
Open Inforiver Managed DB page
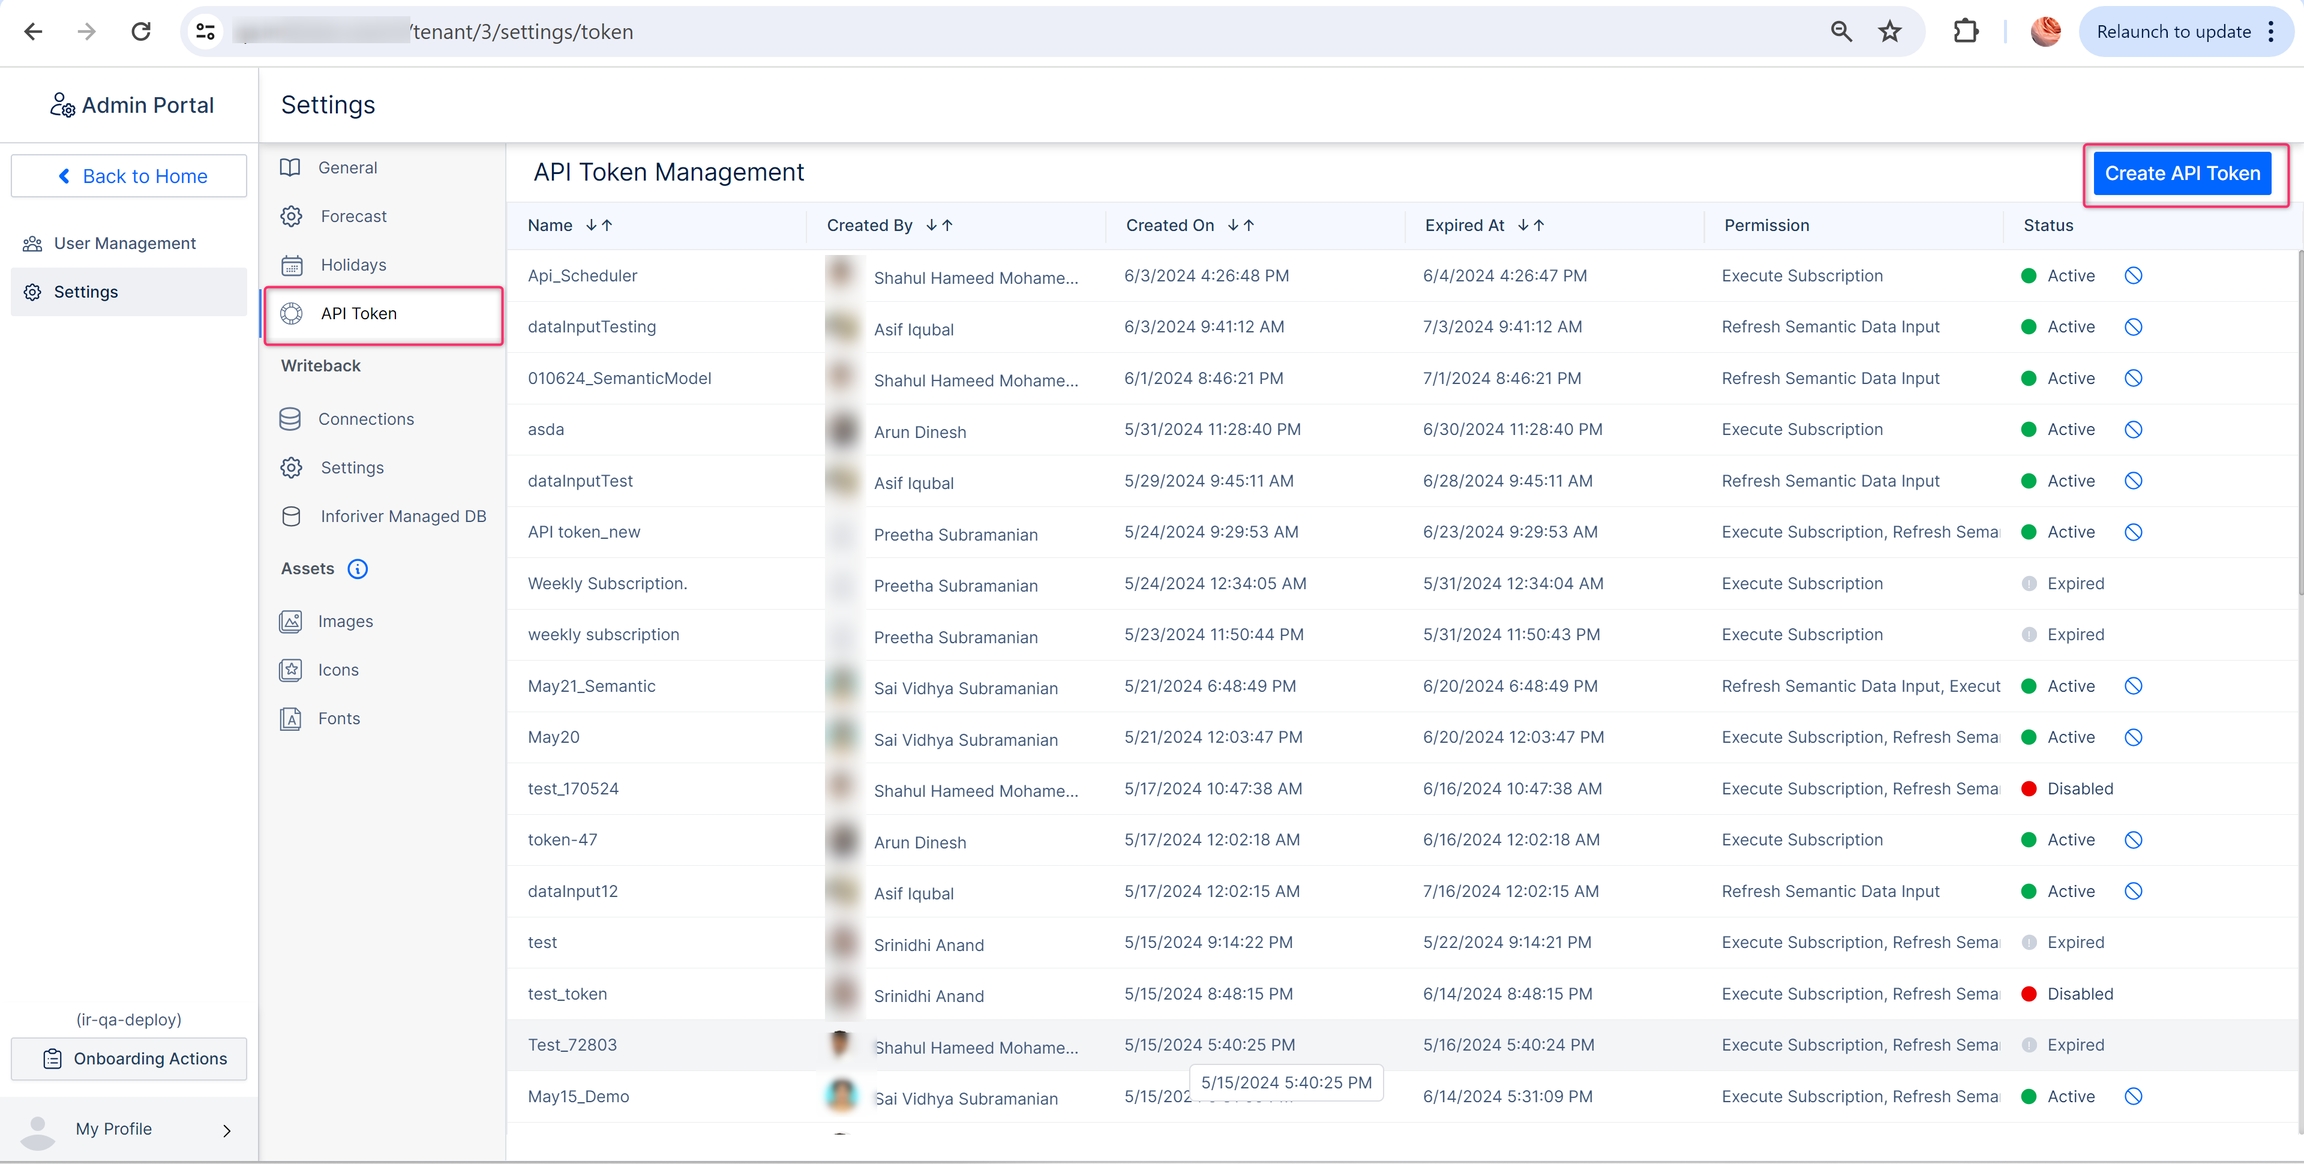[402, 516]
